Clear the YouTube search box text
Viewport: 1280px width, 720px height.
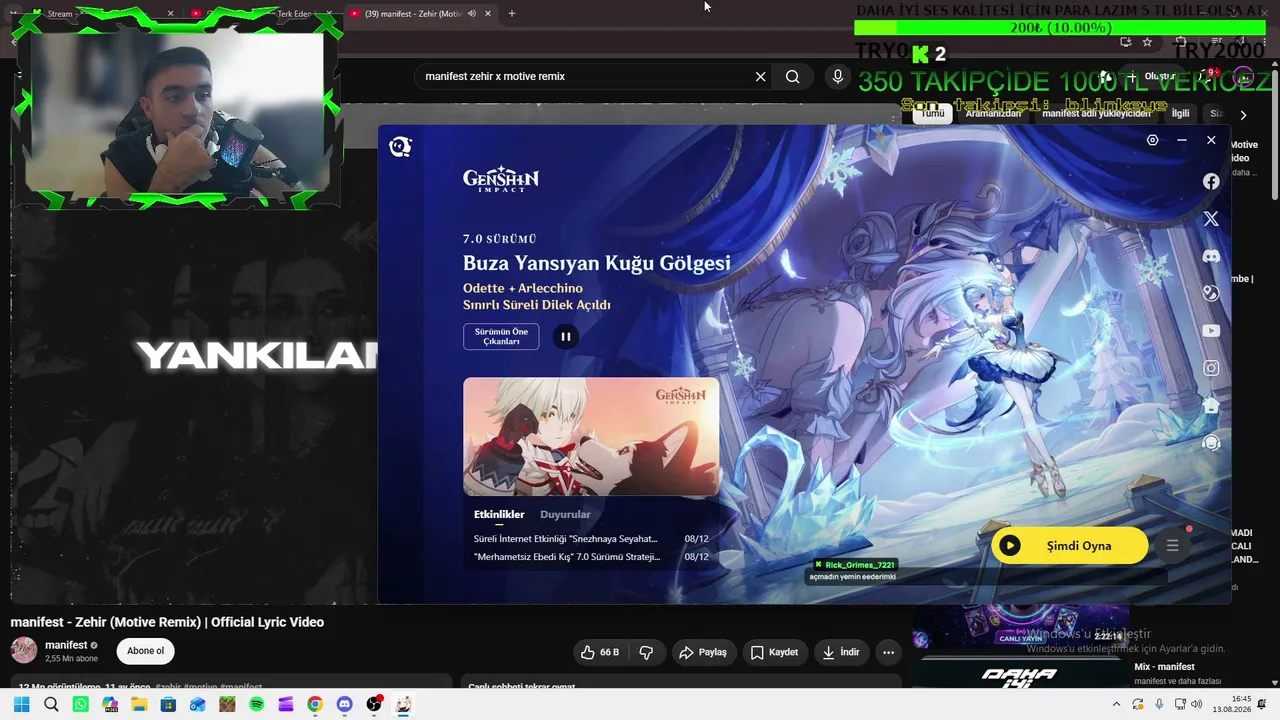point(760,77)
